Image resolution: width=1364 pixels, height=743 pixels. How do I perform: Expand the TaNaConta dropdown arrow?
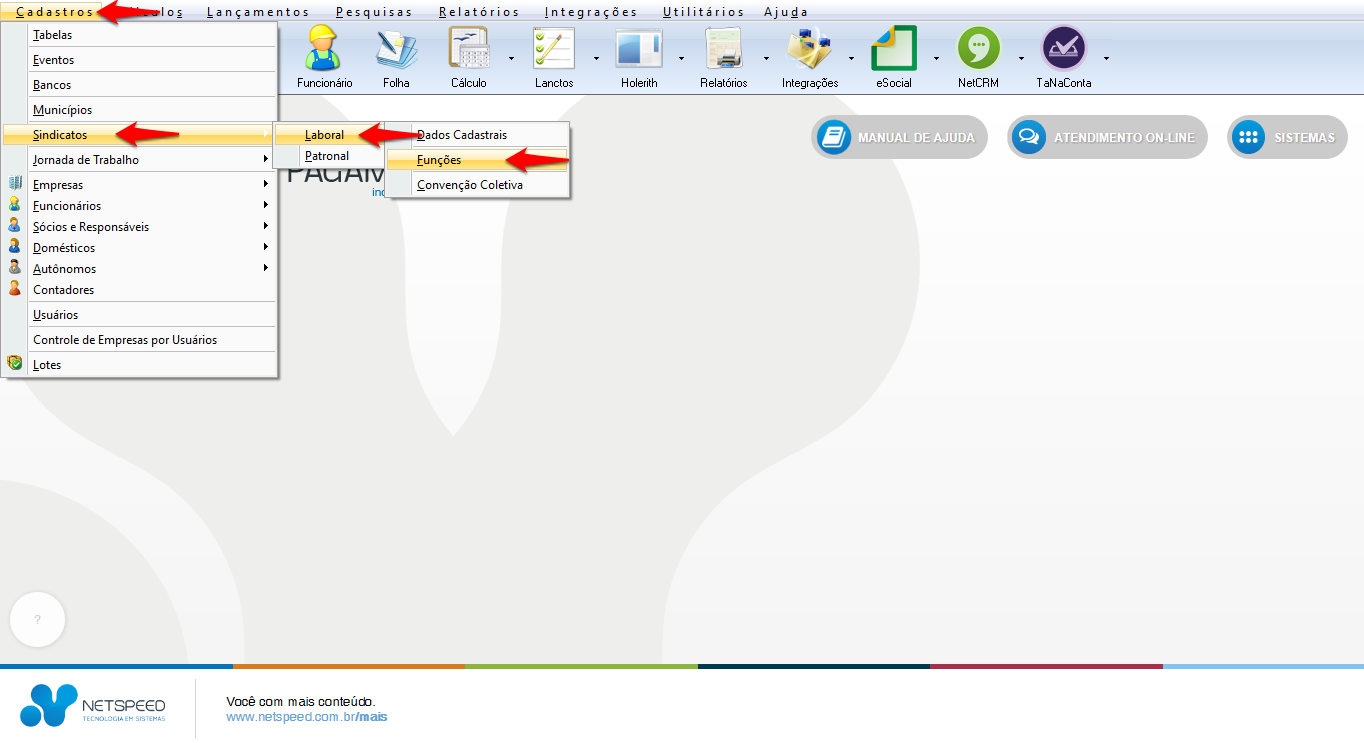click(x=1106, y=57)
